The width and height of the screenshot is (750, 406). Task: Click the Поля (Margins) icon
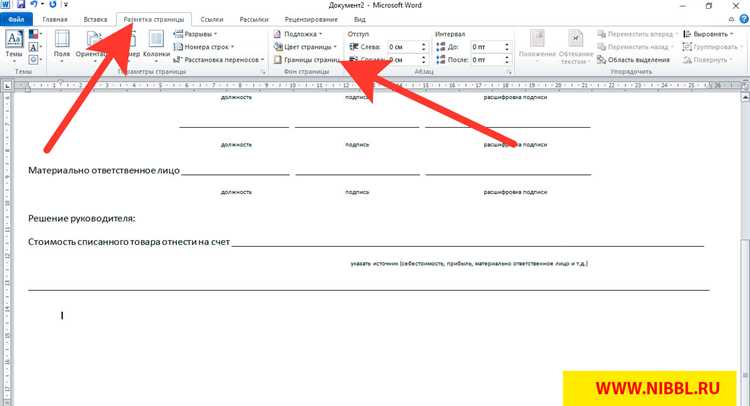pyautogui.click(x=62, y=44)
